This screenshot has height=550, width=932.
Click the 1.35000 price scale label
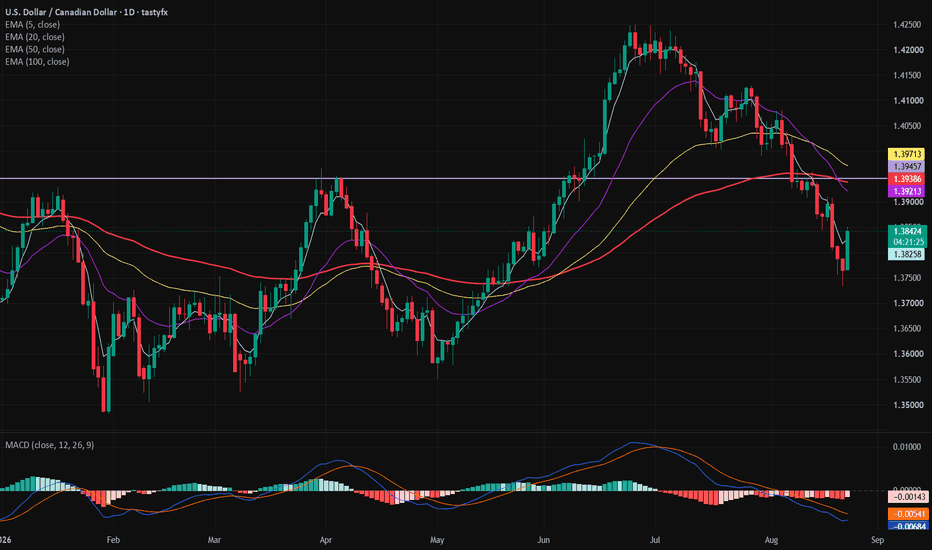coord(908,405)
